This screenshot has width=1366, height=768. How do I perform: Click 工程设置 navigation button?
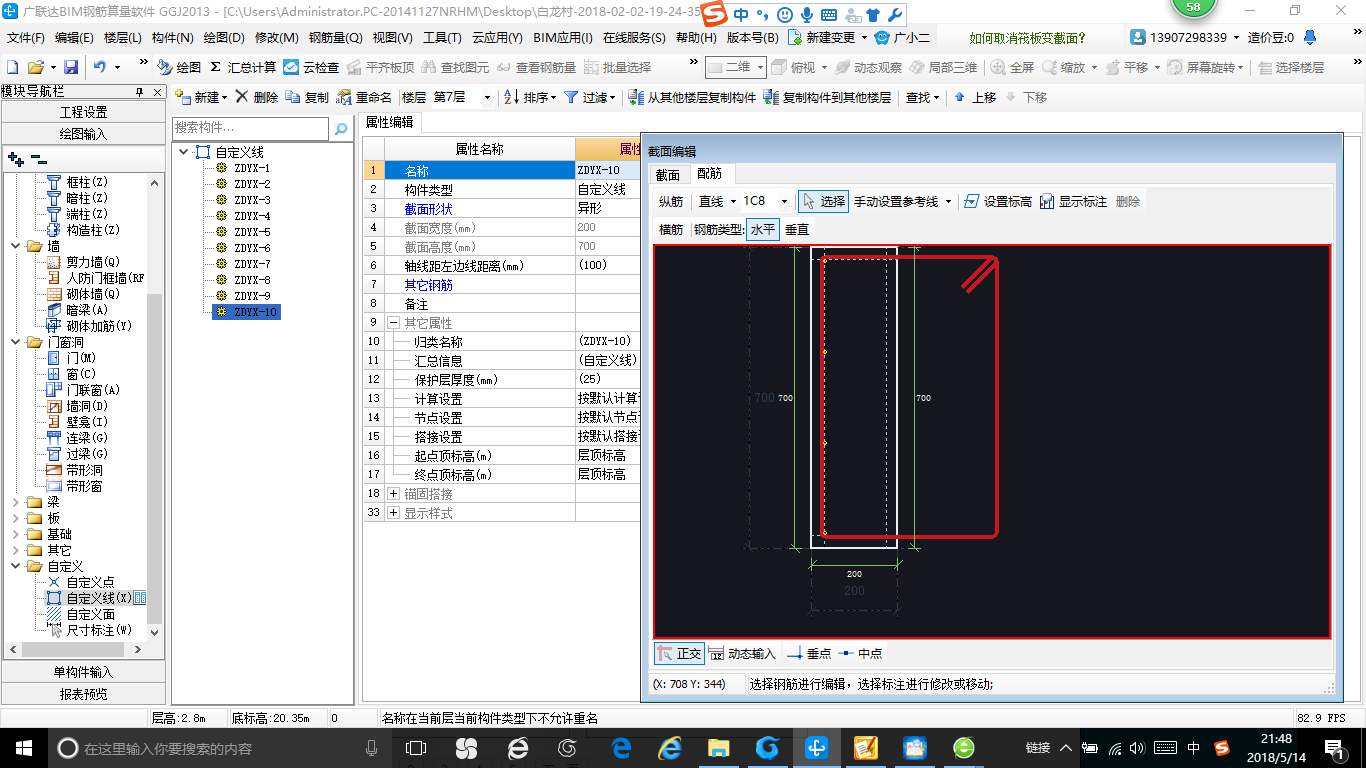[83, 112]
